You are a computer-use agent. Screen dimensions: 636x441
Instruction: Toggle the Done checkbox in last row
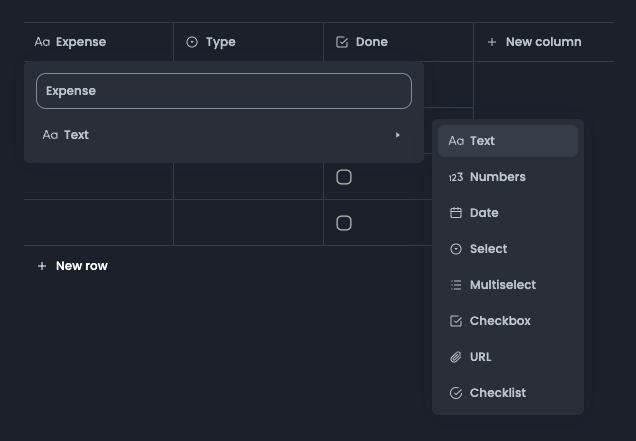tap(344, 223)
